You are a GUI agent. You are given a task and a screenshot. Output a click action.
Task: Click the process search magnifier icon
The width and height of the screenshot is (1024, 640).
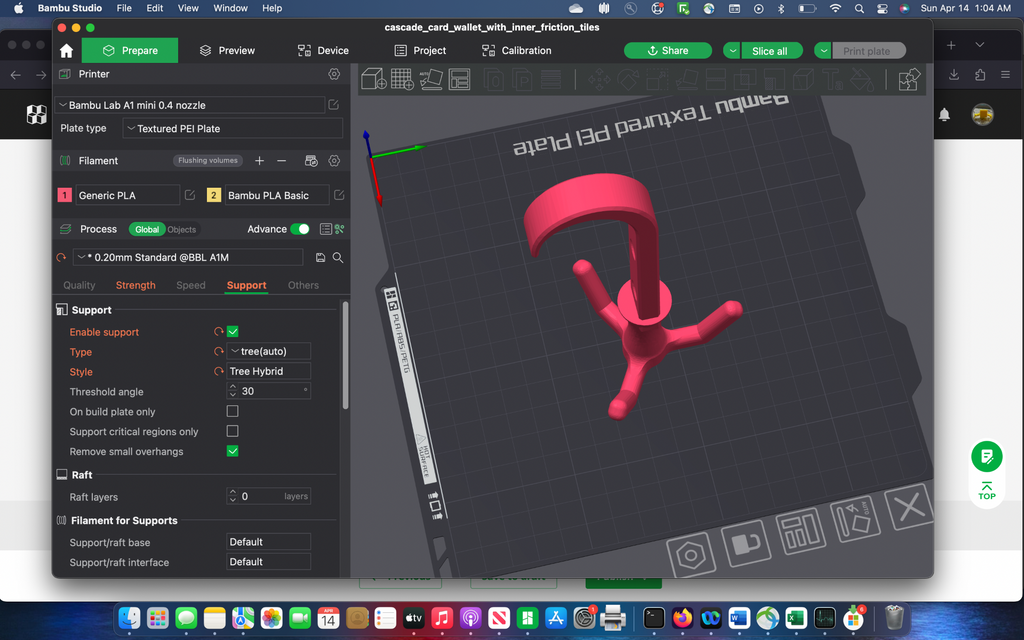pyautogui.click(x=338, y=258)
